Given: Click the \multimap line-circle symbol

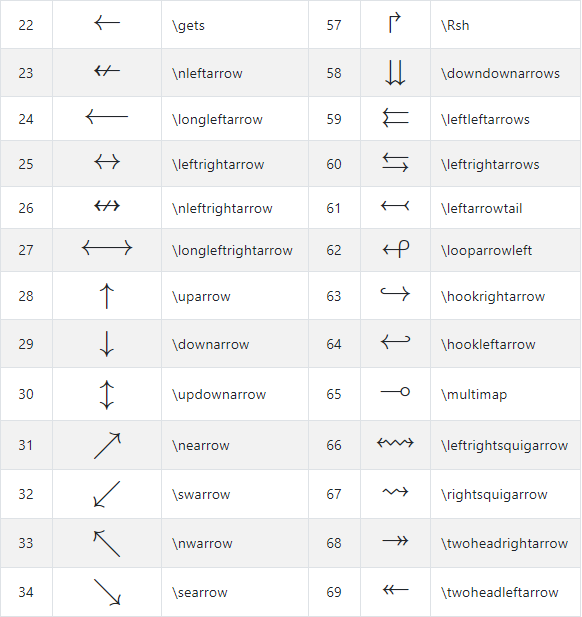Looking at the screenshot, I should (x=395, y=392).
